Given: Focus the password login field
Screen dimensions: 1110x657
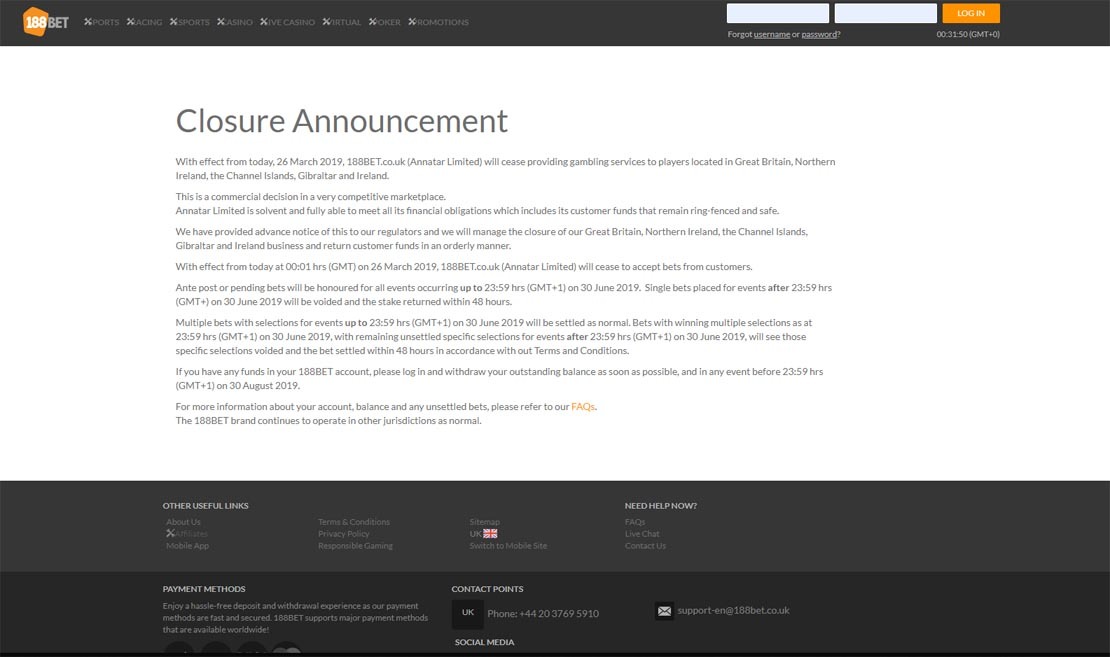Looking at the screenshot, I should [886, 13].
